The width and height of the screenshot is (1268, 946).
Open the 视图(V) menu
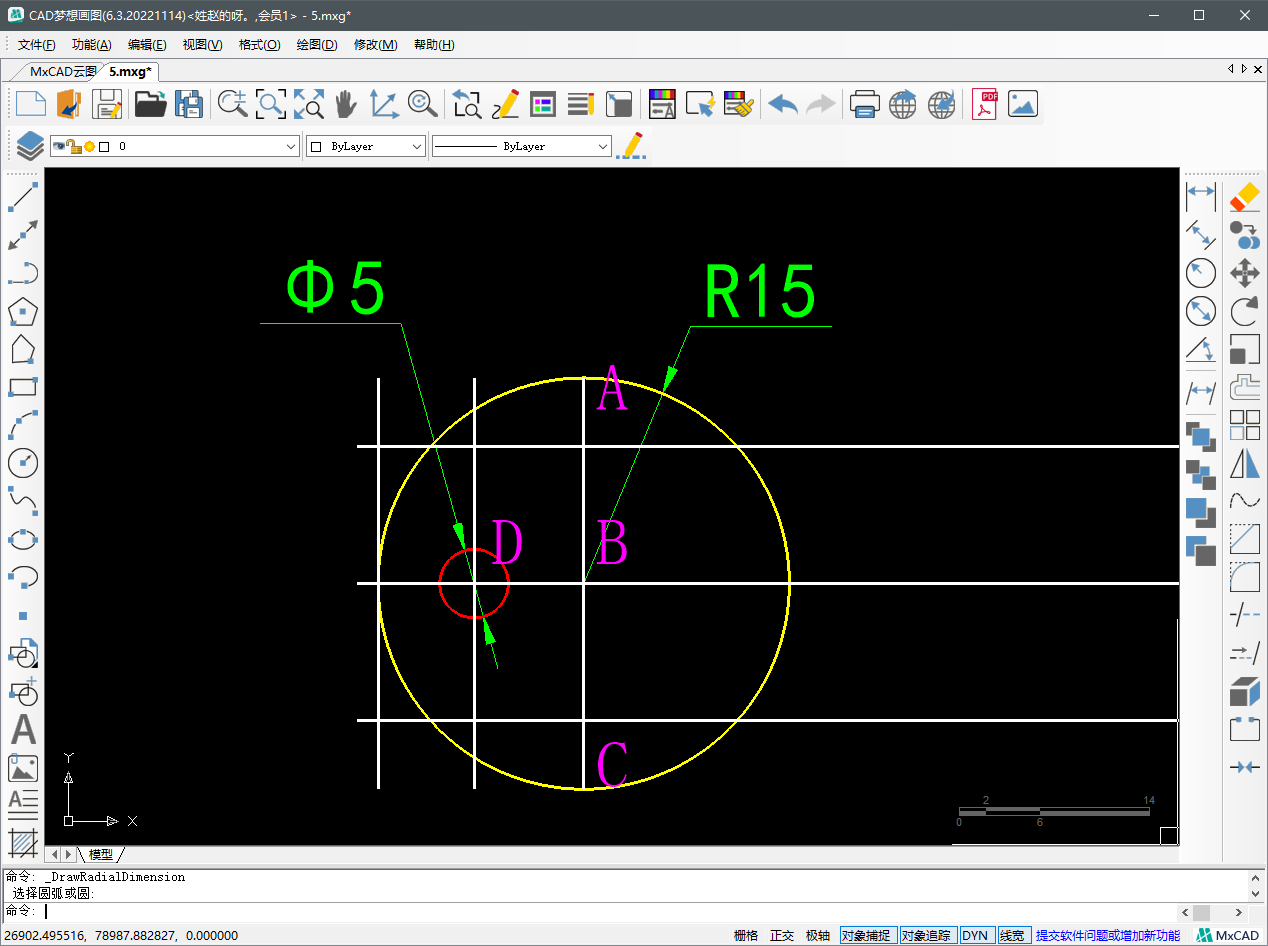203,45
